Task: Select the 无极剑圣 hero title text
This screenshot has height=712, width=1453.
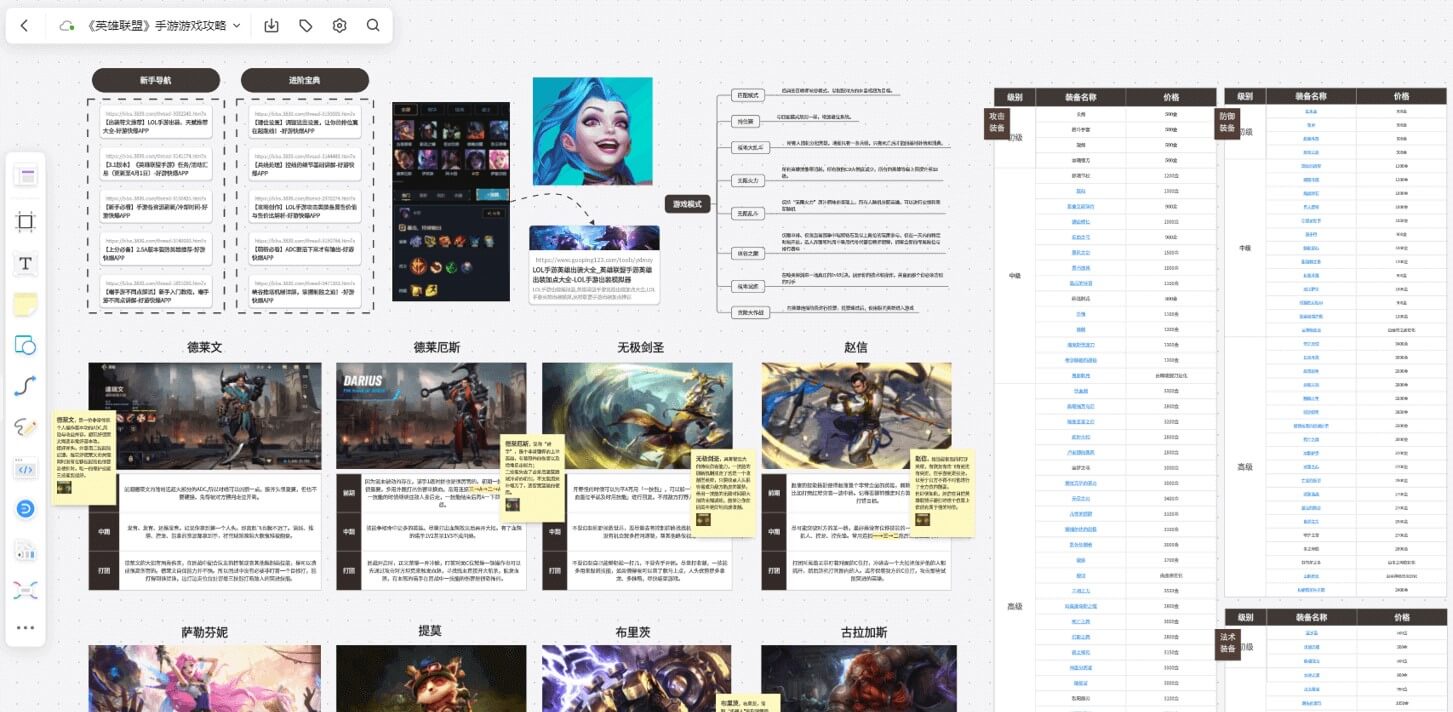Action: 640,348
